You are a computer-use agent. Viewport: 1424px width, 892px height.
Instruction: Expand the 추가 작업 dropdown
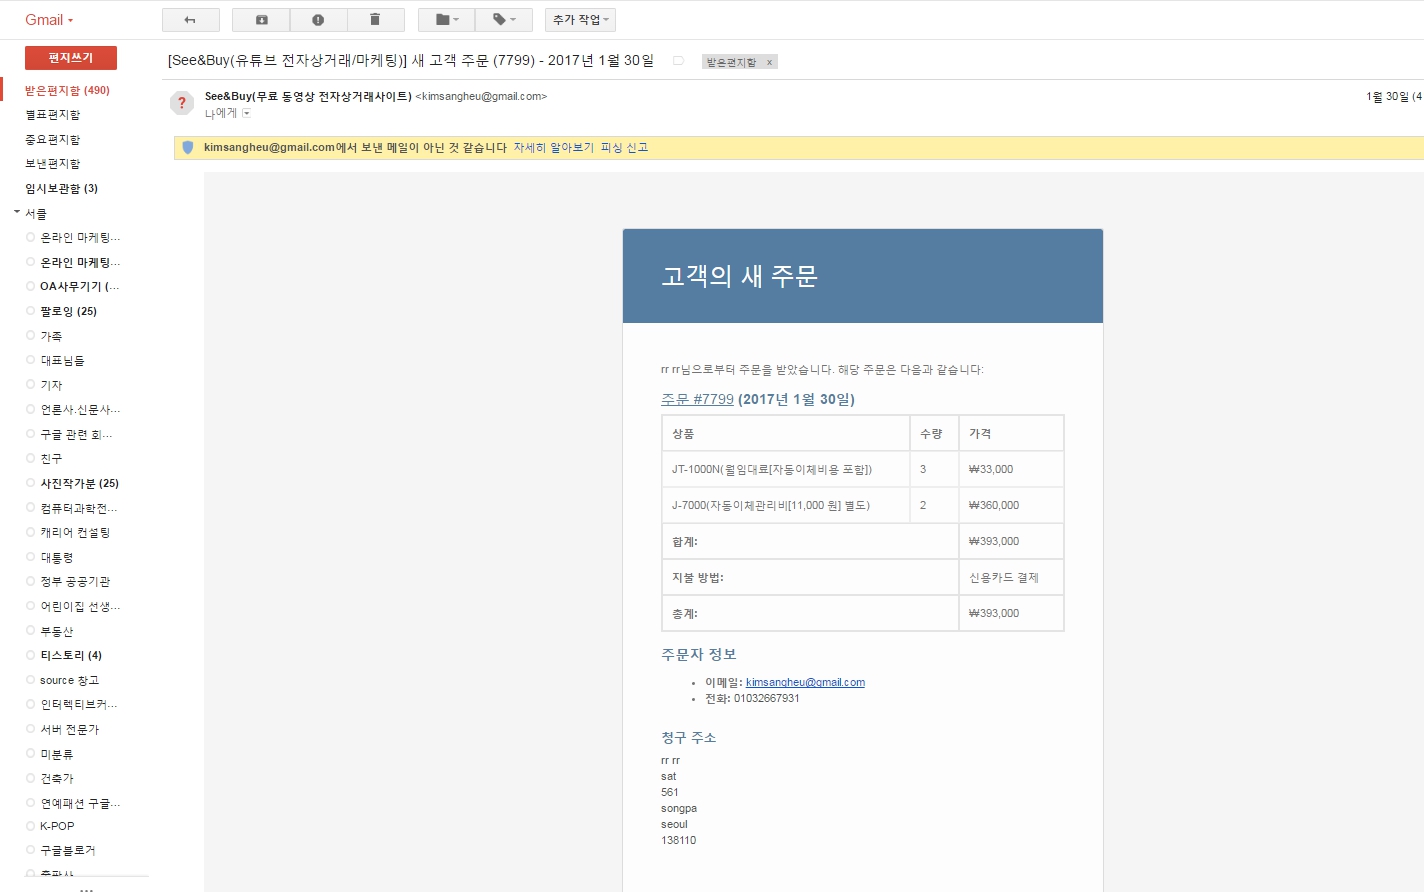580,20
